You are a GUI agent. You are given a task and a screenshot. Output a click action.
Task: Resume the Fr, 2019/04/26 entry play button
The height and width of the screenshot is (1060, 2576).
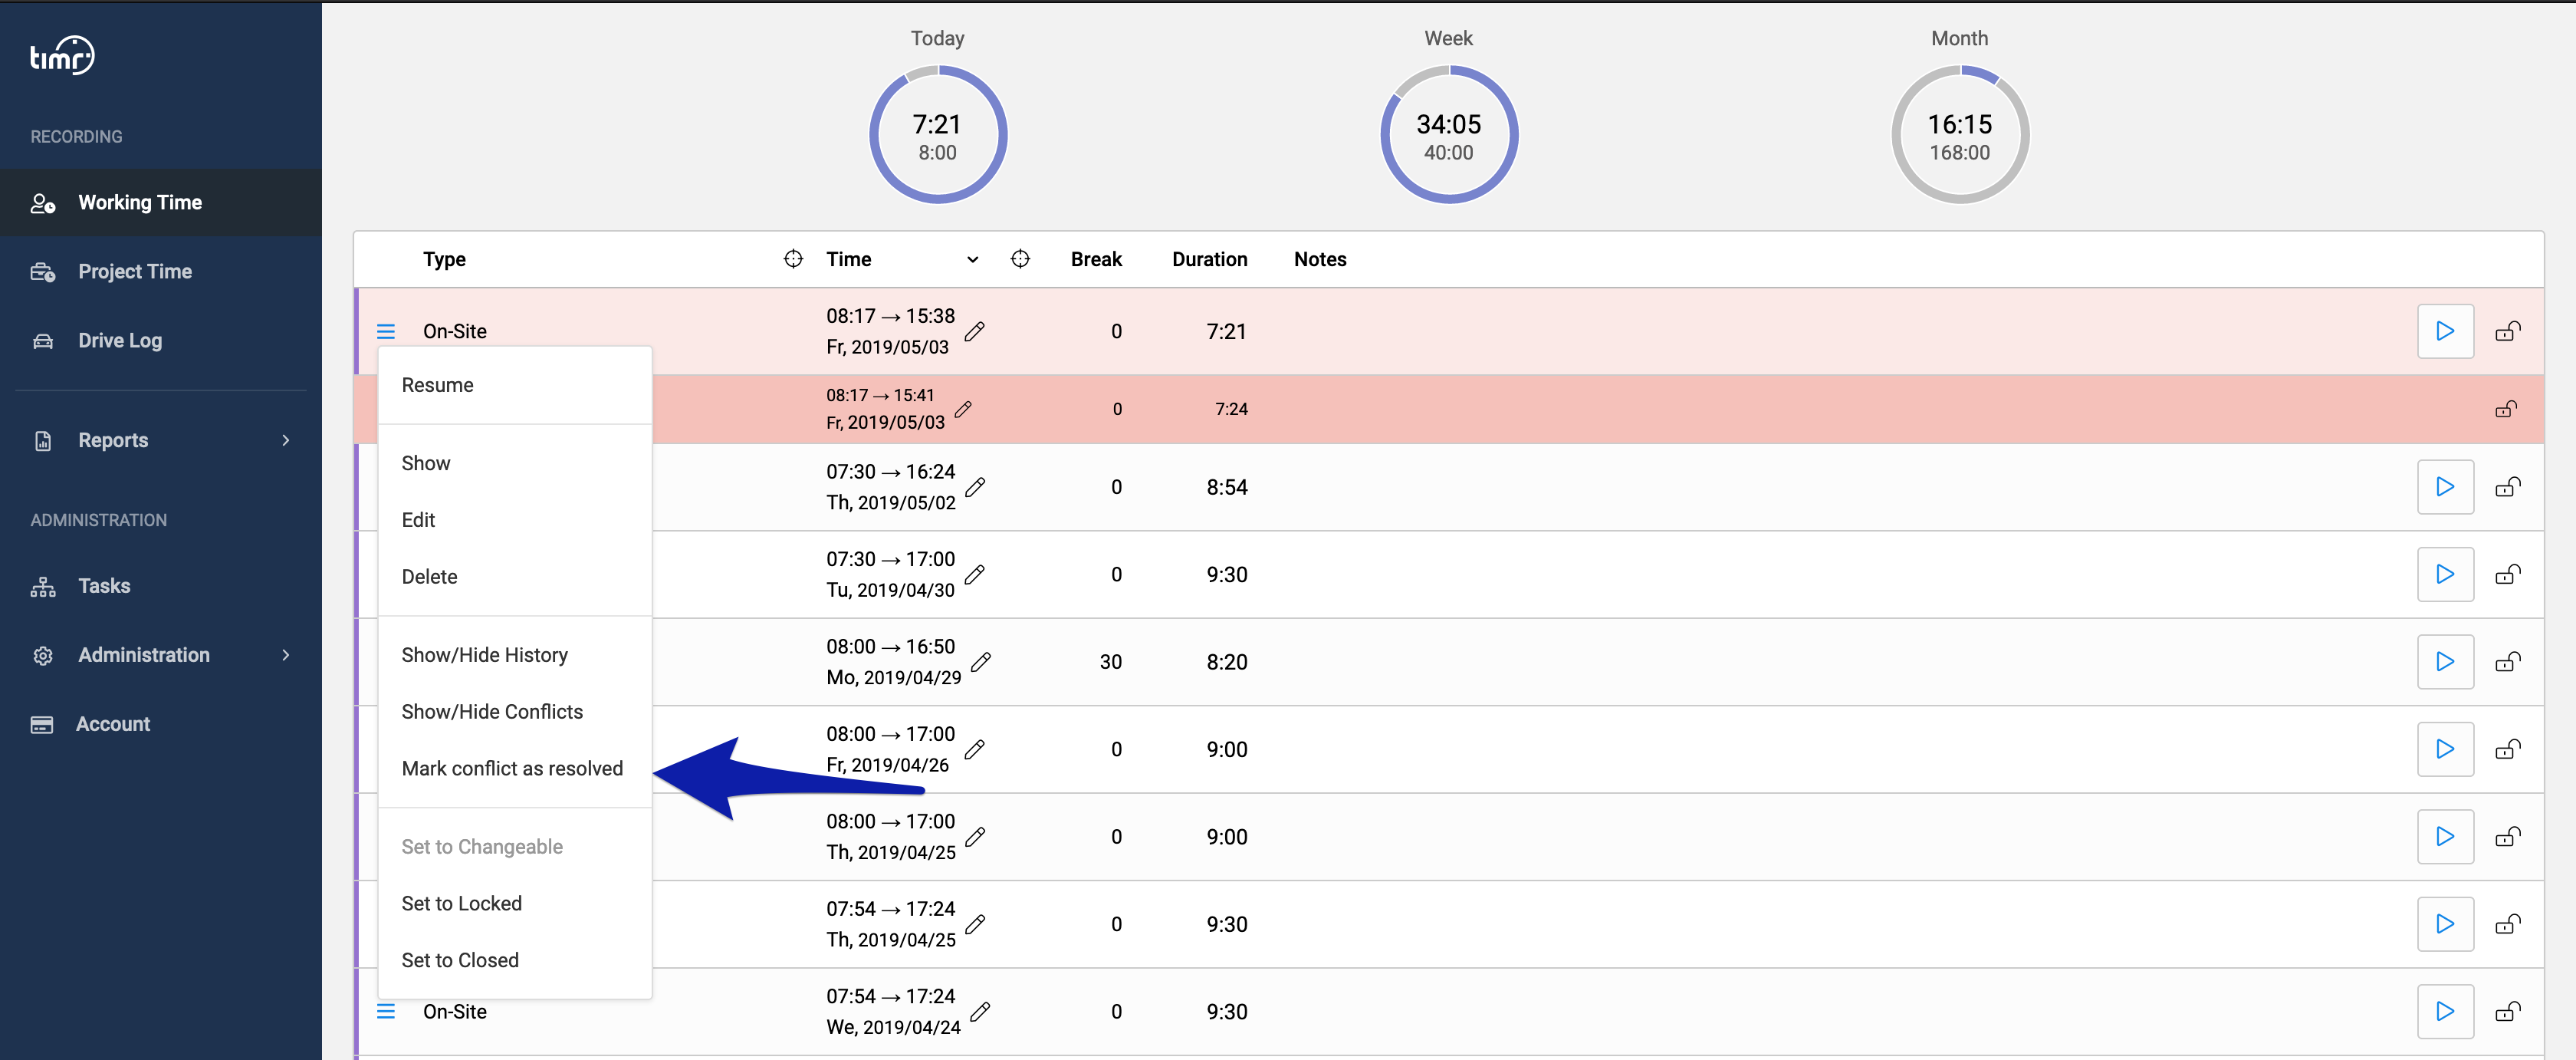point(2445,750)
